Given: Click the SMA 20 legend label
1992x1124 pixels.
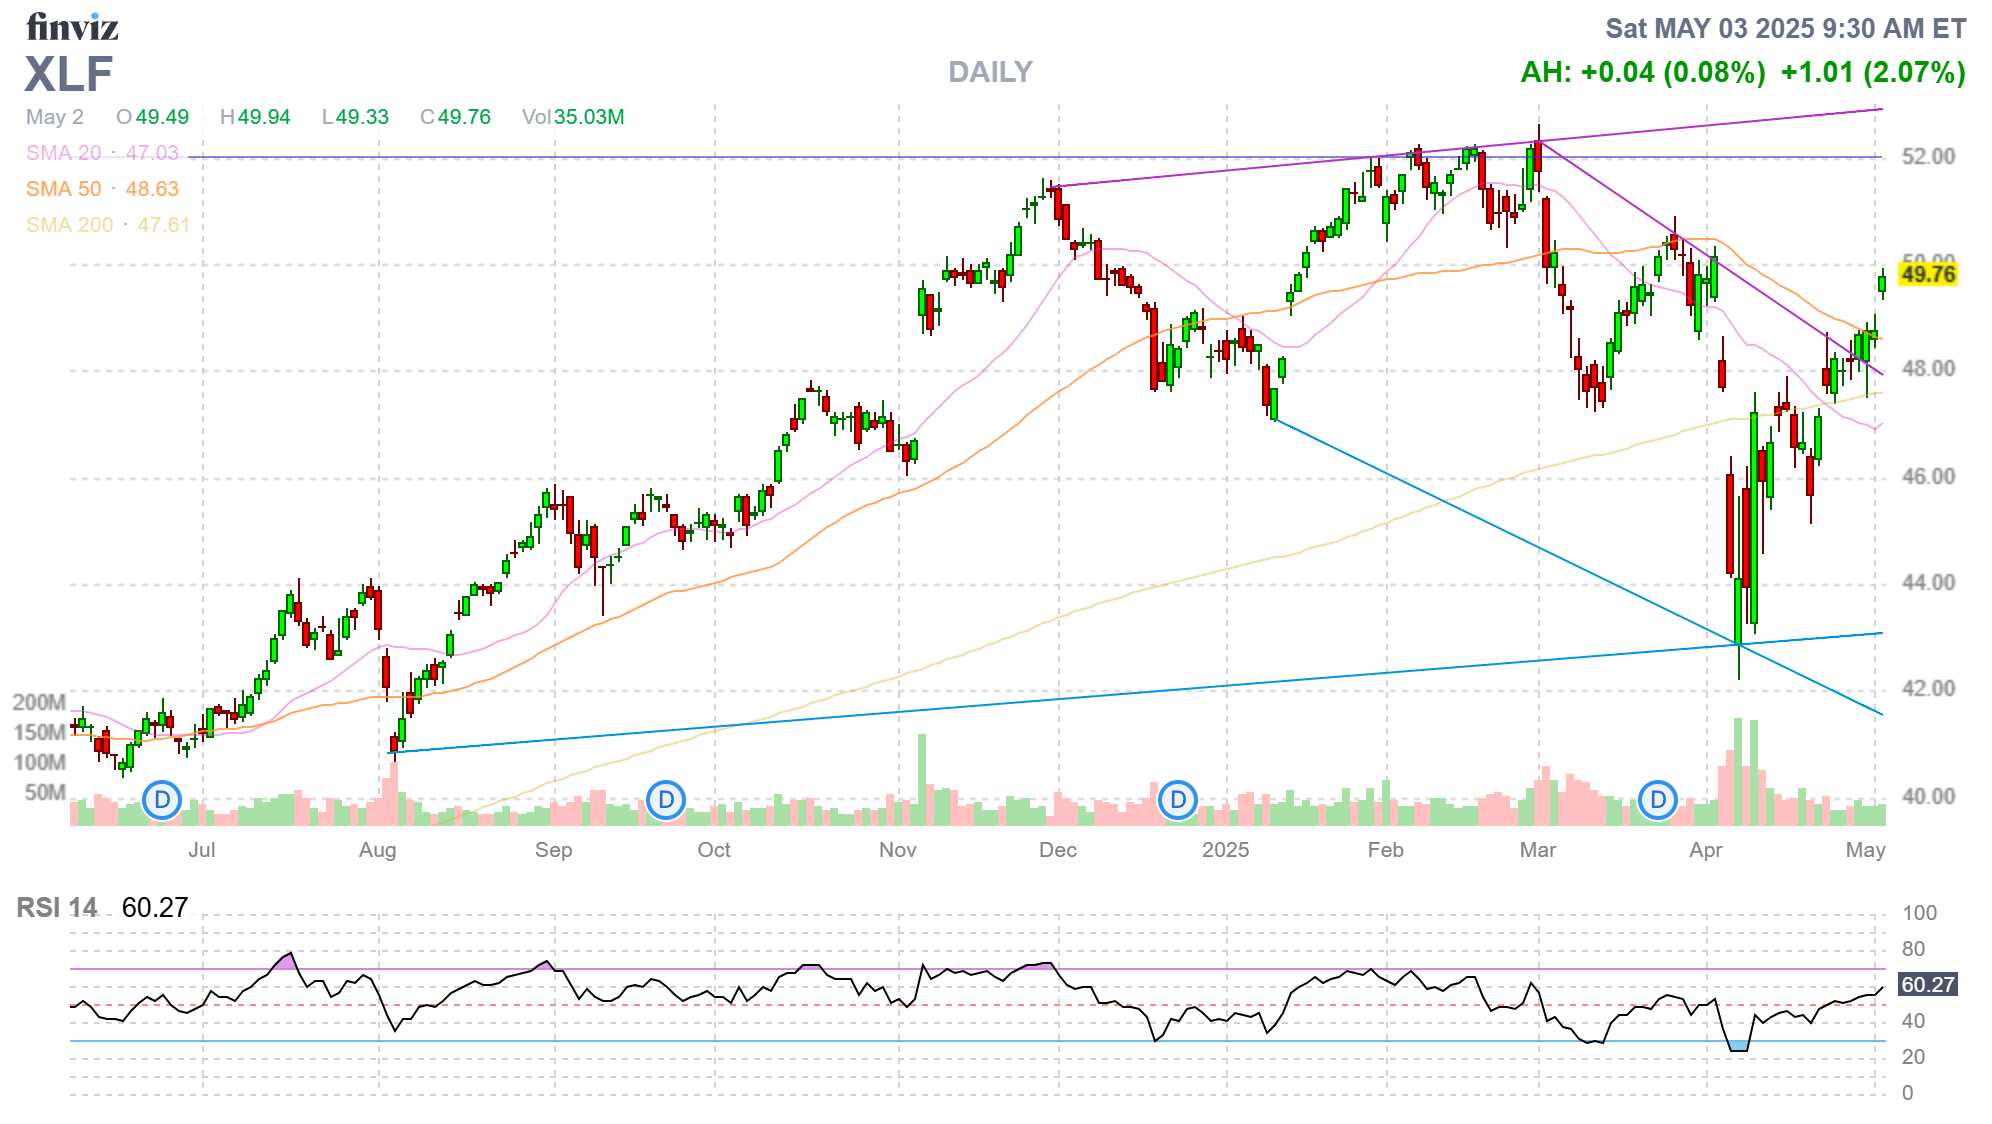Looking at the screenshot, I should (63, 153).
